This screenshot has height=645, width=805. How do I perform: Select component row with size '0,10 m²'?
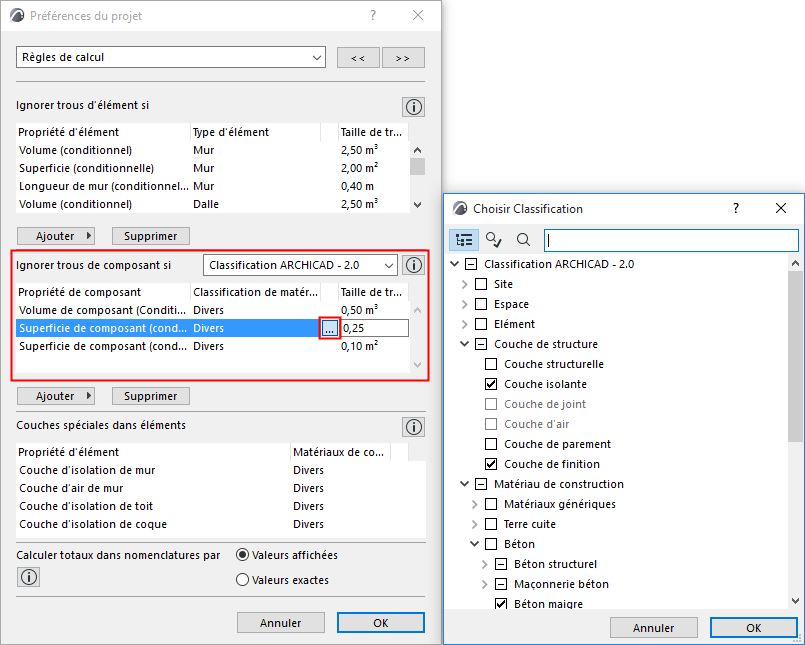tap(213, 346)
